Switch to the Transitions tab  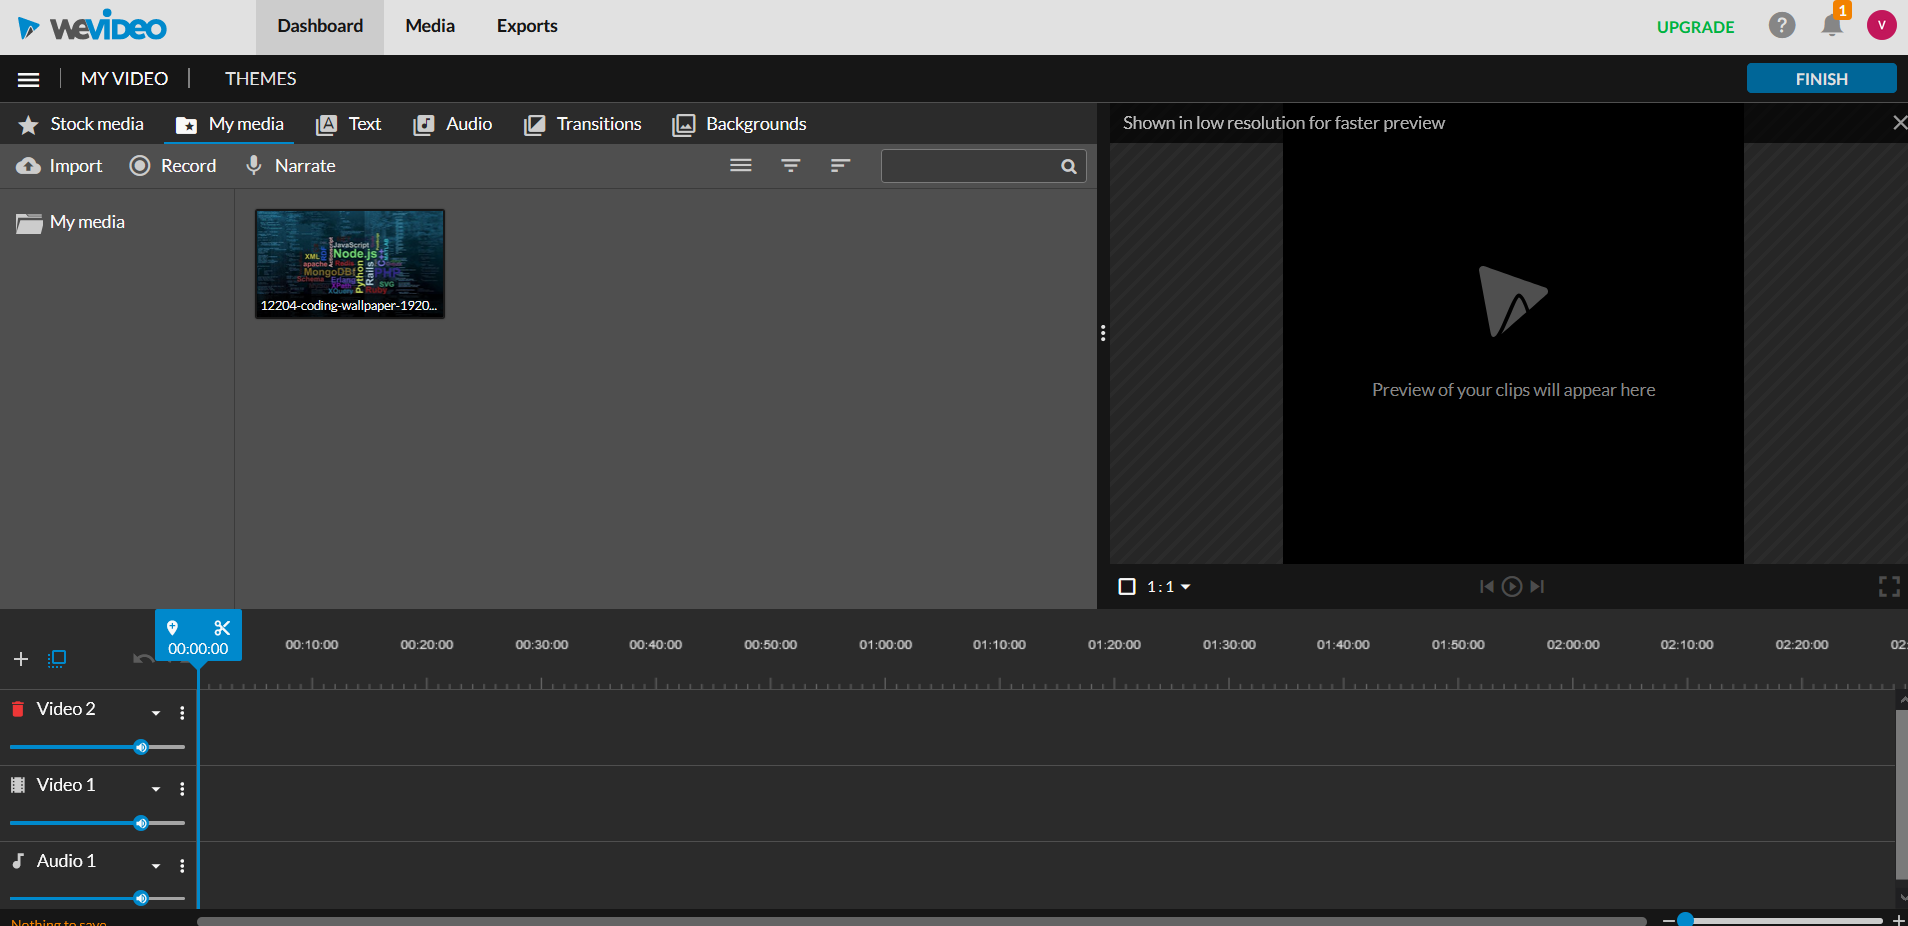[x=583, y=124]
